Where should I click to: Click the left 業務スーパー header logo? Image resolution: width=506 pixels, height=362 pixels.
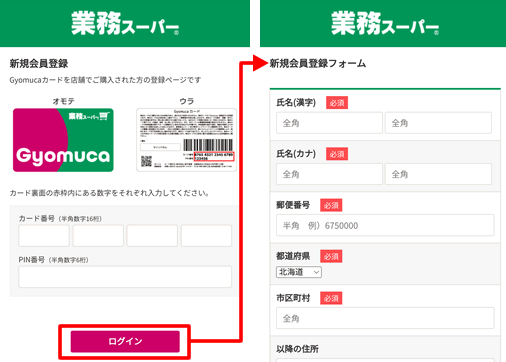tap(125, 23)
